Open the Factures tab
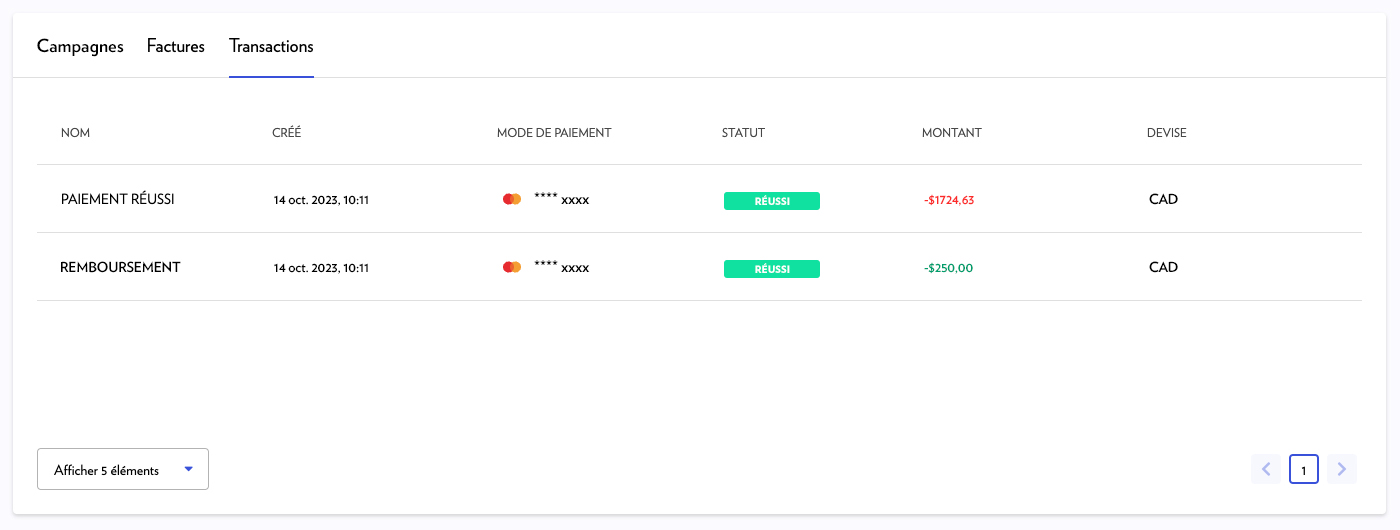 pyautogui.click(x=175, y=46)
